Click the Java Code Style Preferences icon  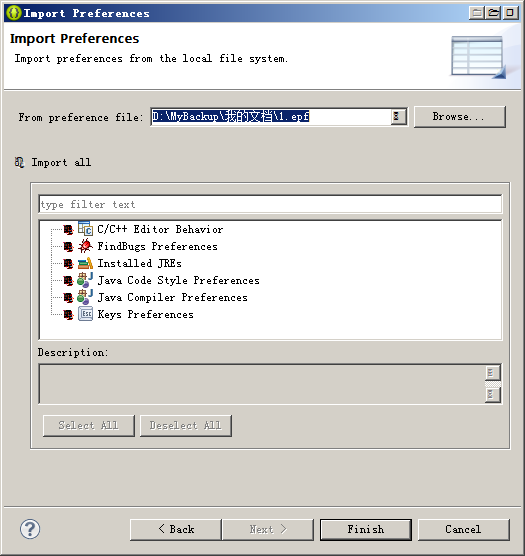click(85, 280)
